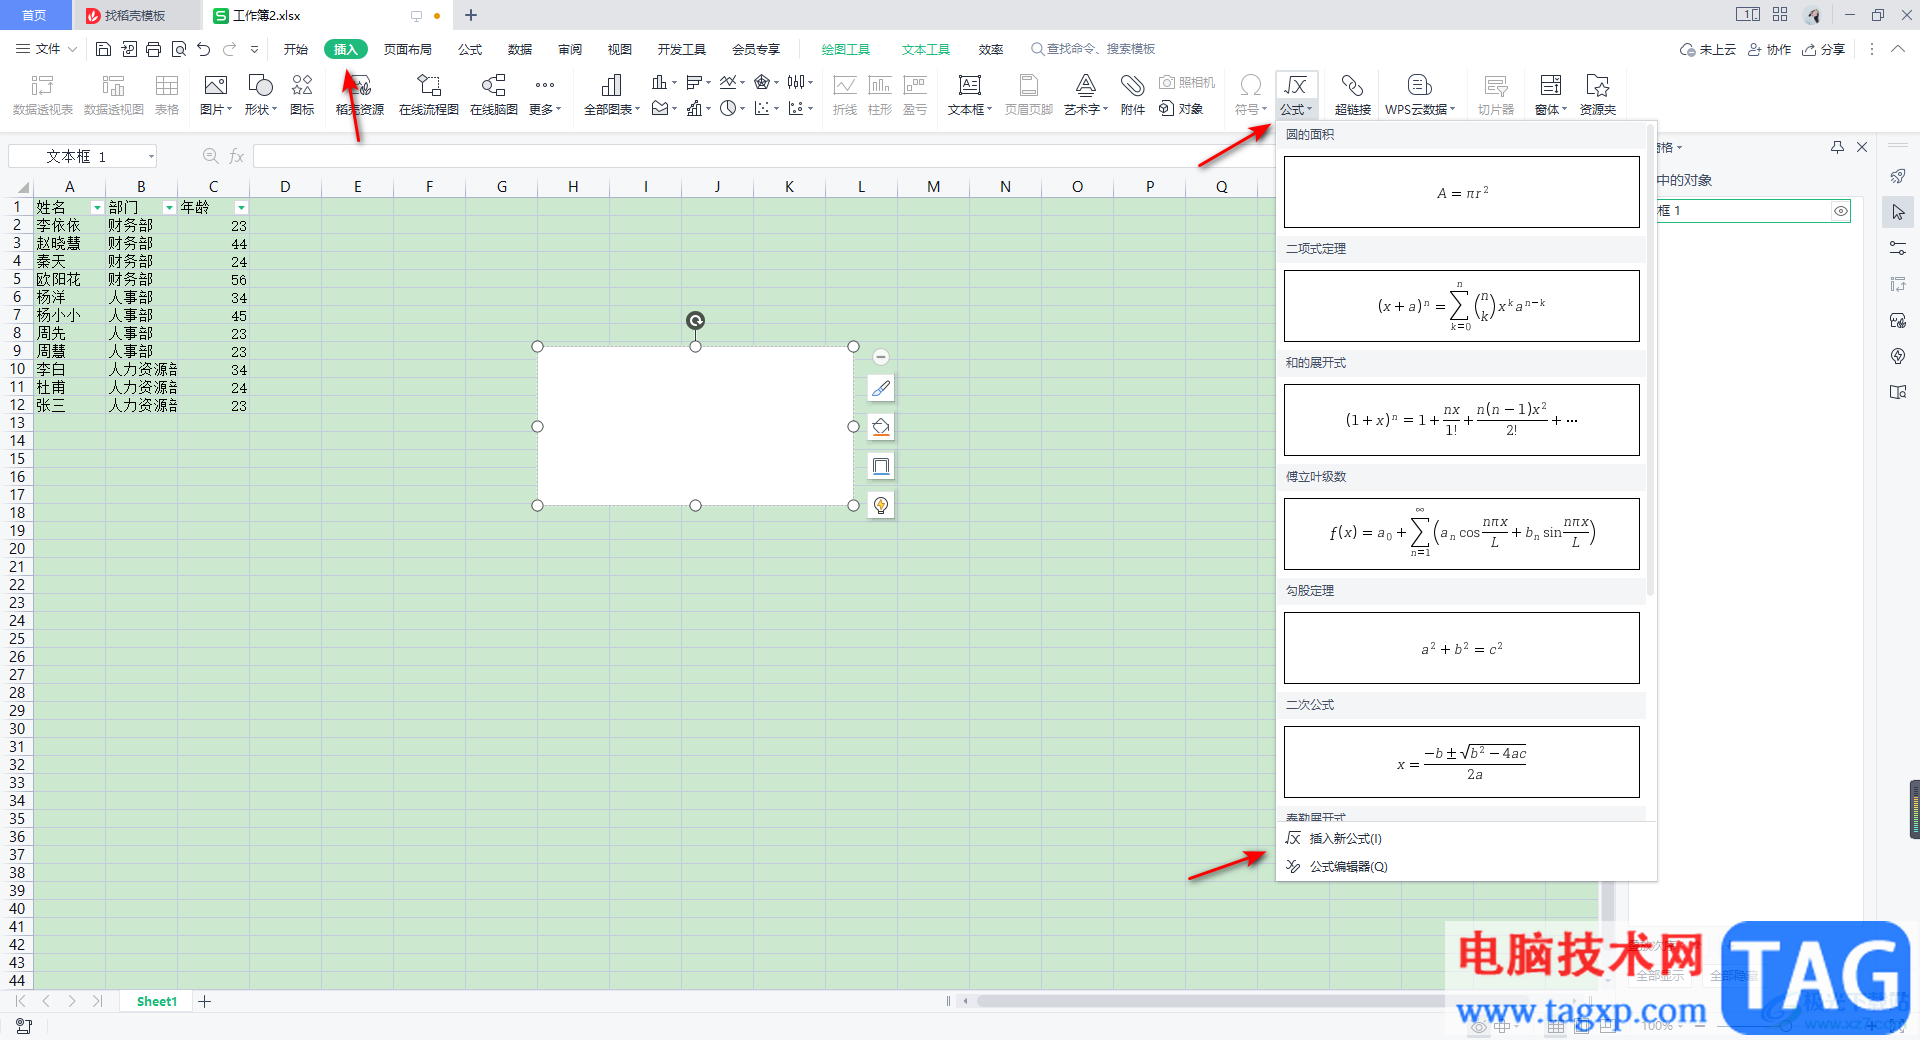This screenshot has height=1040, width=1920.
Task: Click the search commands input field
Action: pos(1100,49)
